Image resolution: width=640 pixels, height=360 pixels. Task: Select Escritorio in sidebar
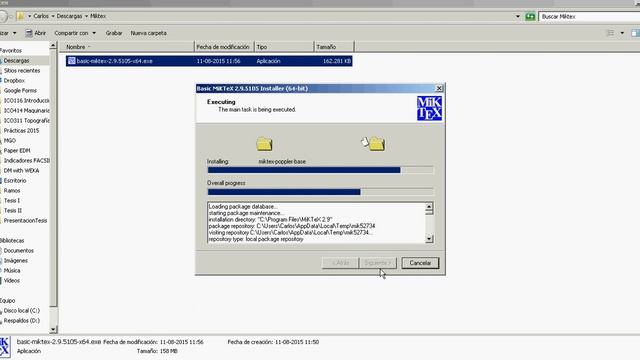(x=15, y=181)
